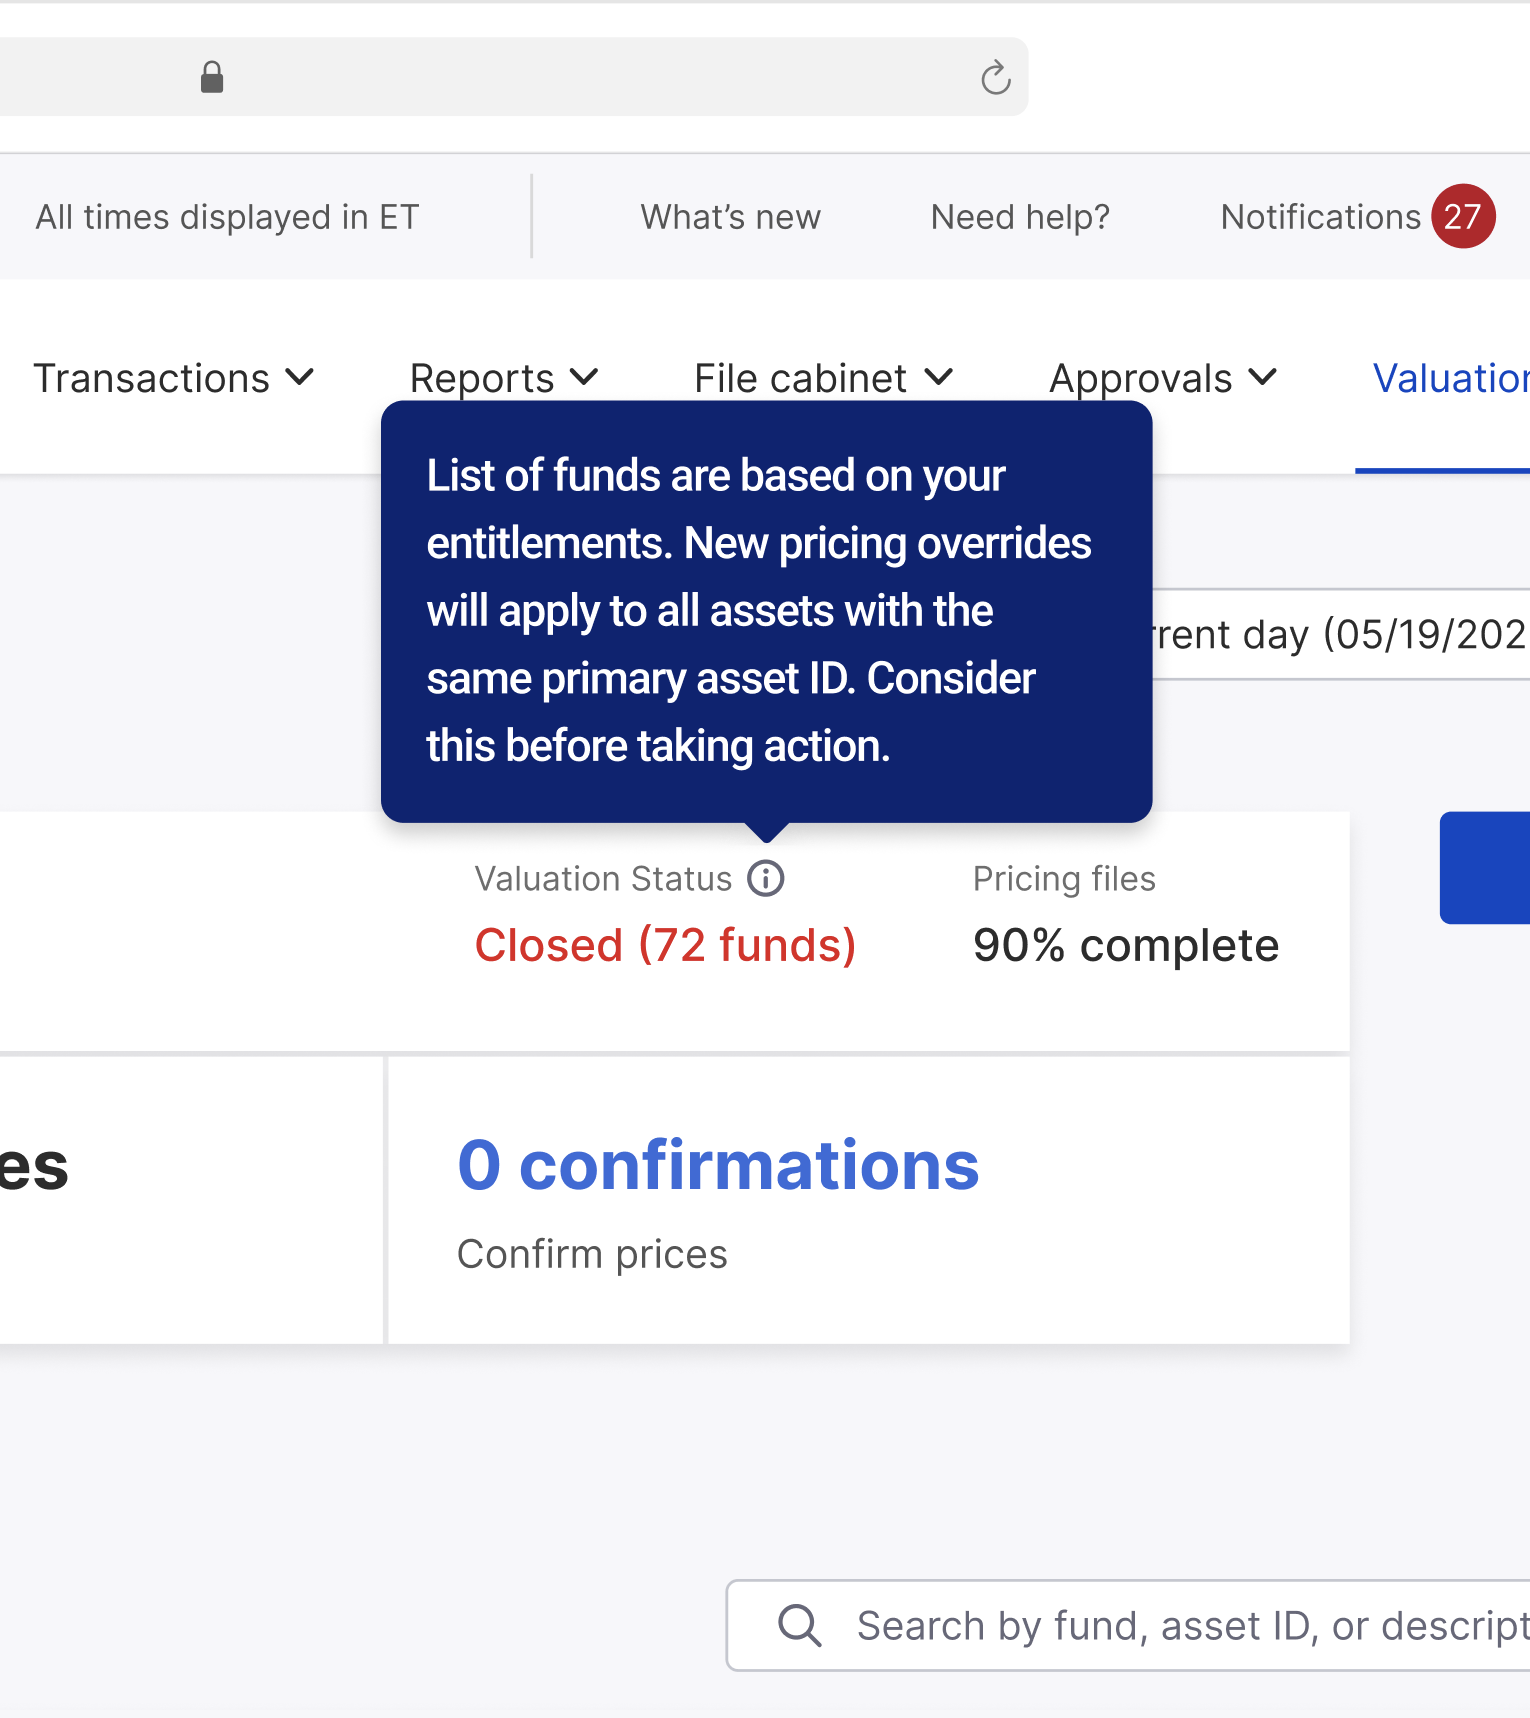Open the Transactions menu

pos(174,379)
